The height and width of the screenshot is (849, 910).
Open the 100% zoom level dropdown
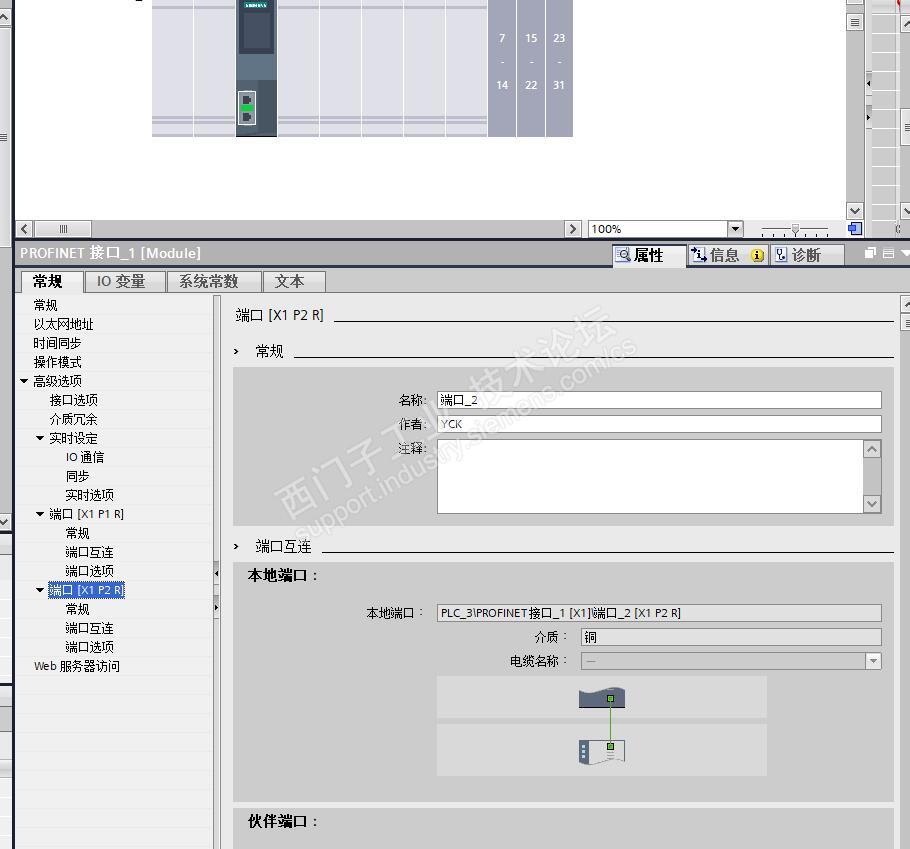(735, 229)
